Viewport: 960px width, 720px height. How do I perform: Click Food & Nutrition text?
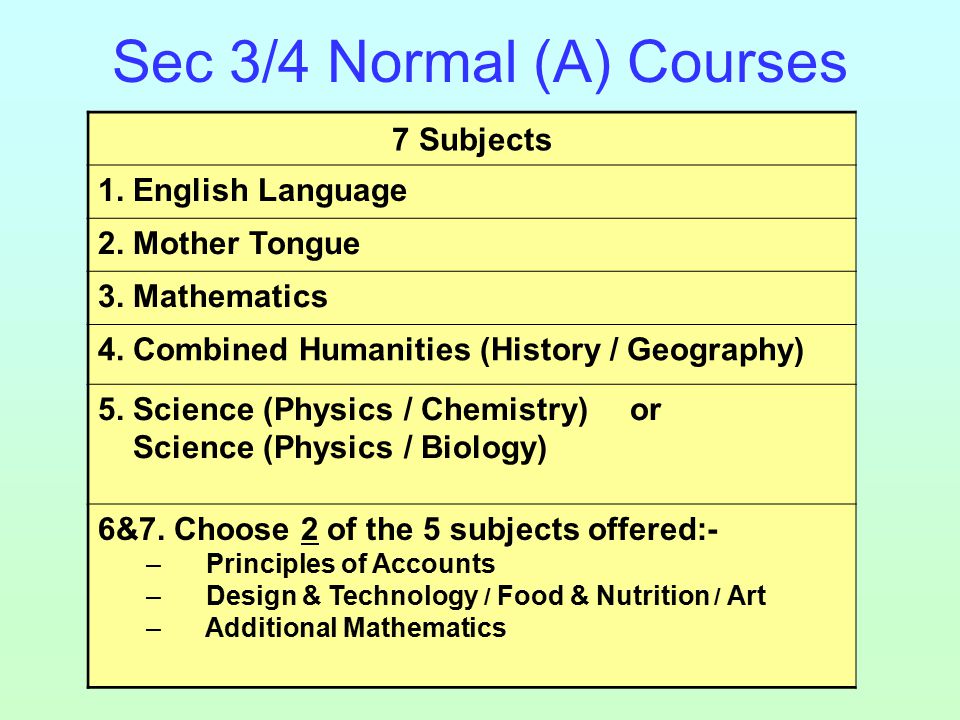(603, 596)
